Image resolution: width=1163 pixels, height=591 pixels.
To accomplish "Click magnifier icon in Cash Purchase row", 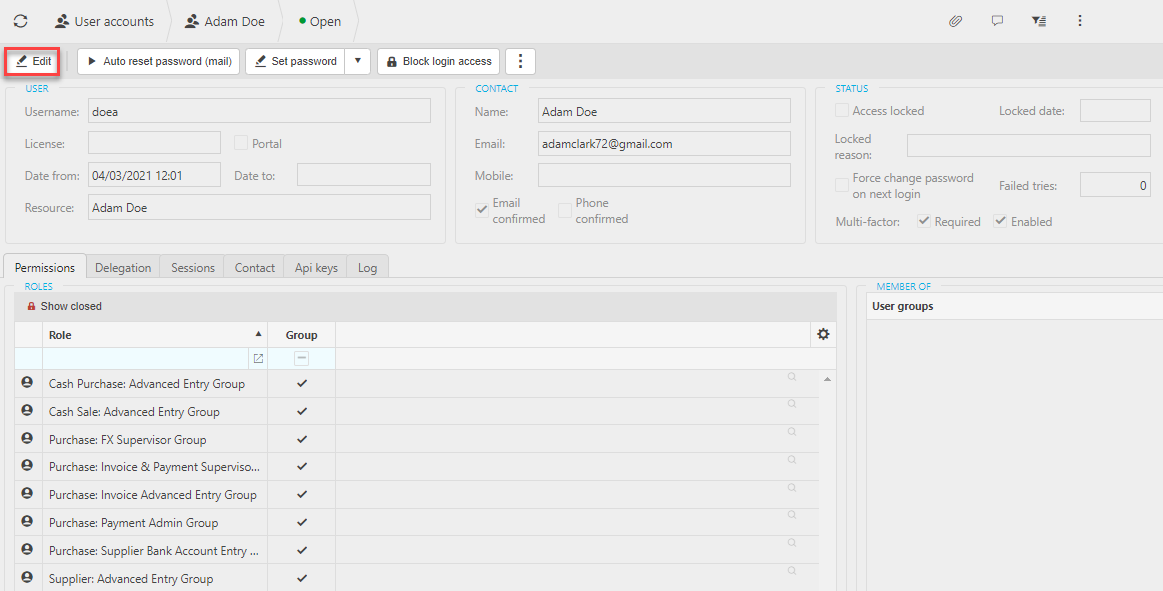I will click(x=792, y=377).
